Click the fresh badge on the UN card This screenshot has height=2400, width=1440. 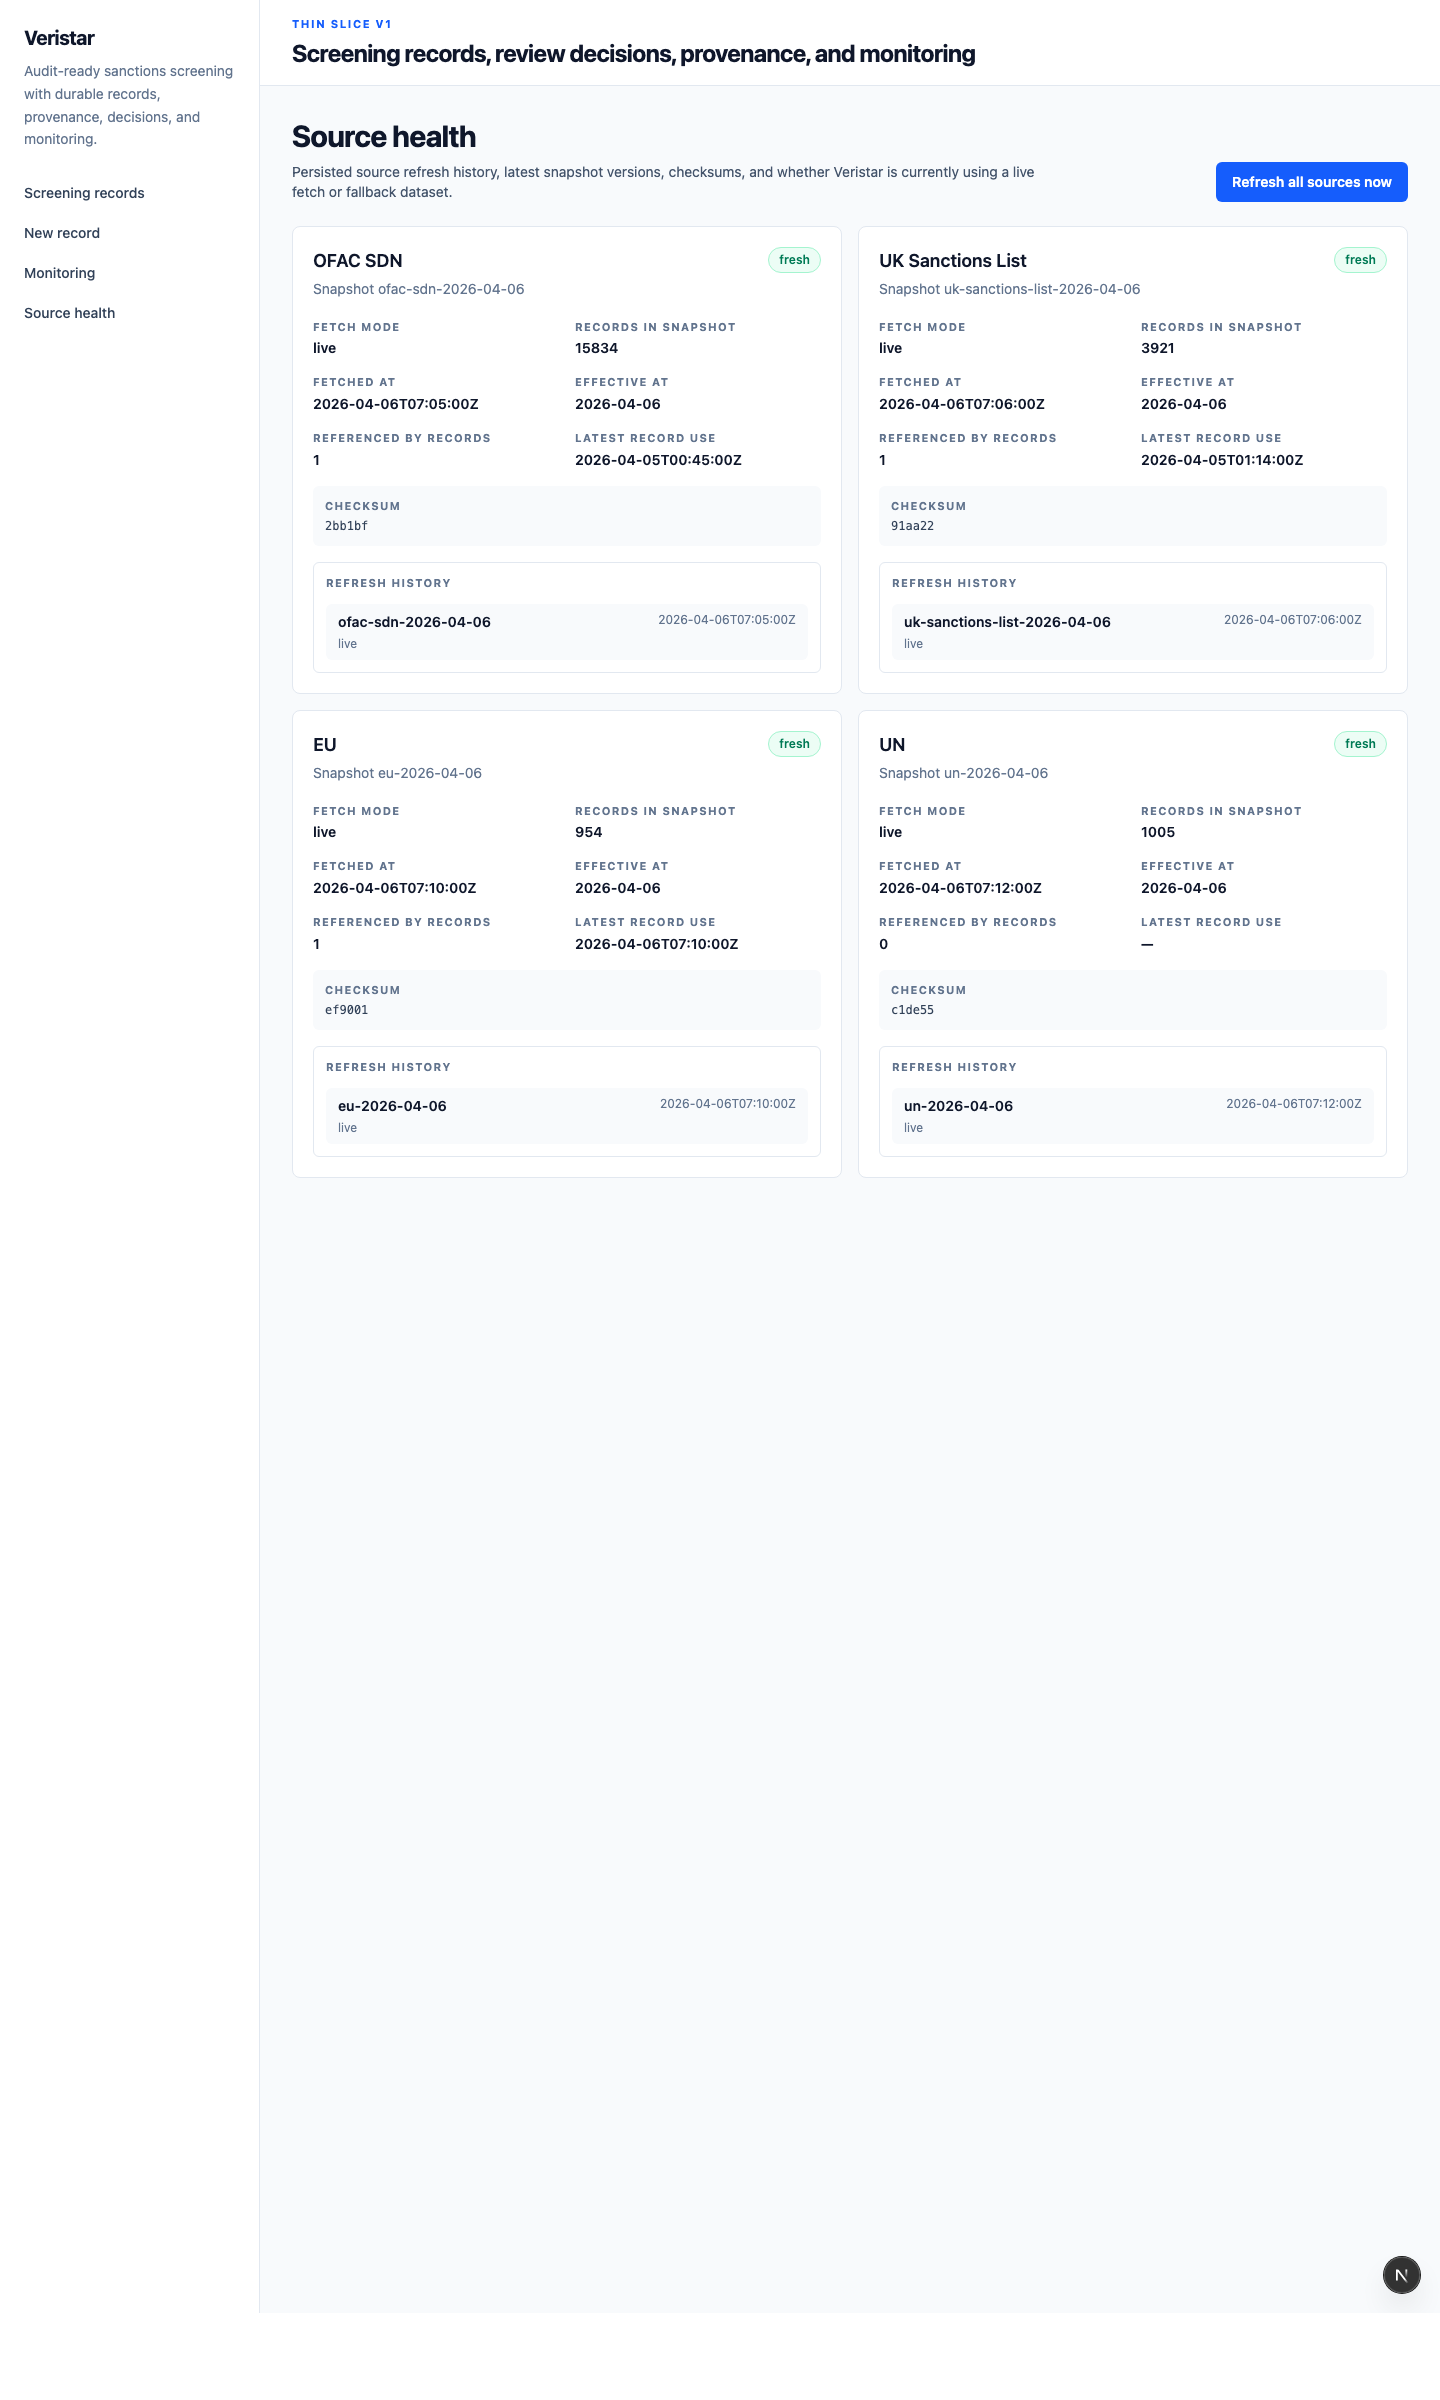pos(1359,743)
